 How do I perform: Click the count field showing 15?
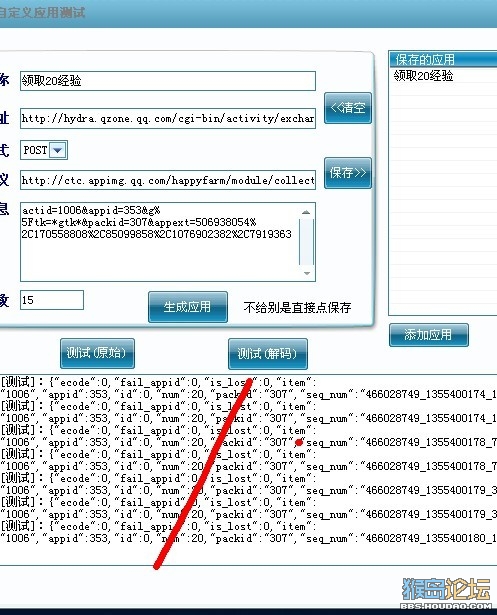click(52, 300)
